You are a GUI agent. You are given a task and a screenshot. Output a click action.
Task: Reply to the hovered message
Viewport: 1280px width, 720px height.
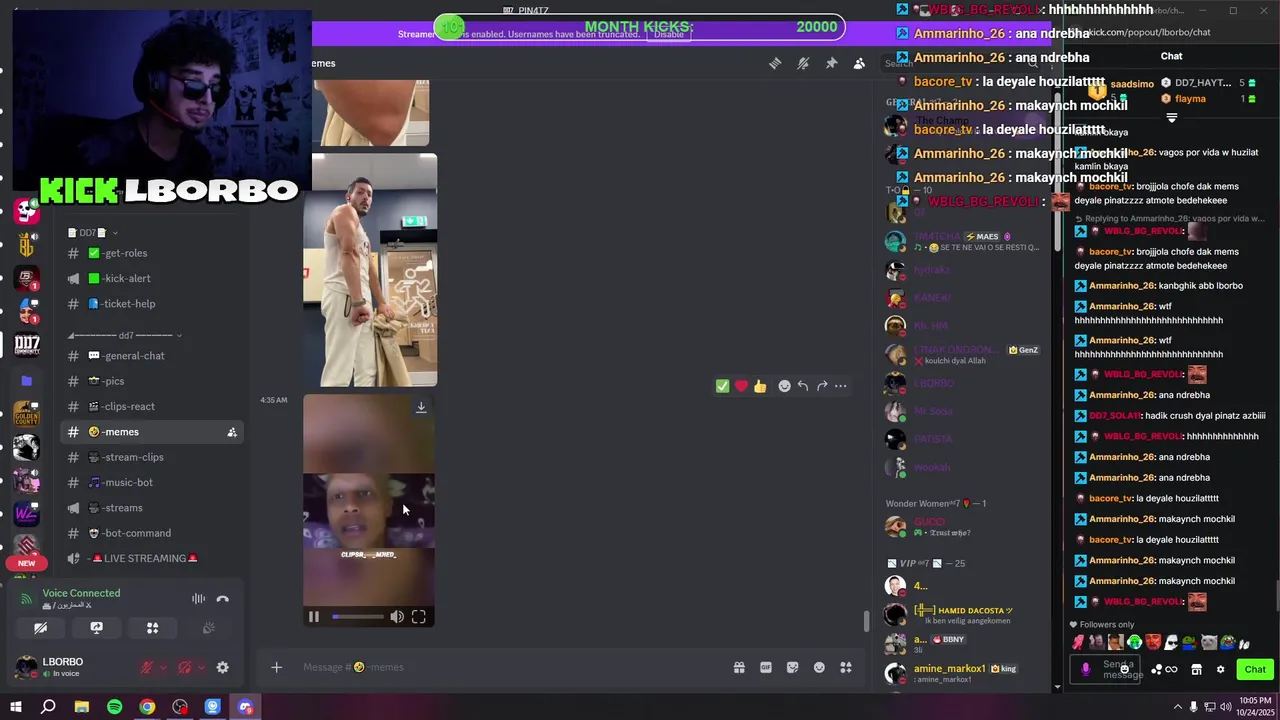click(x=803, y=386)
